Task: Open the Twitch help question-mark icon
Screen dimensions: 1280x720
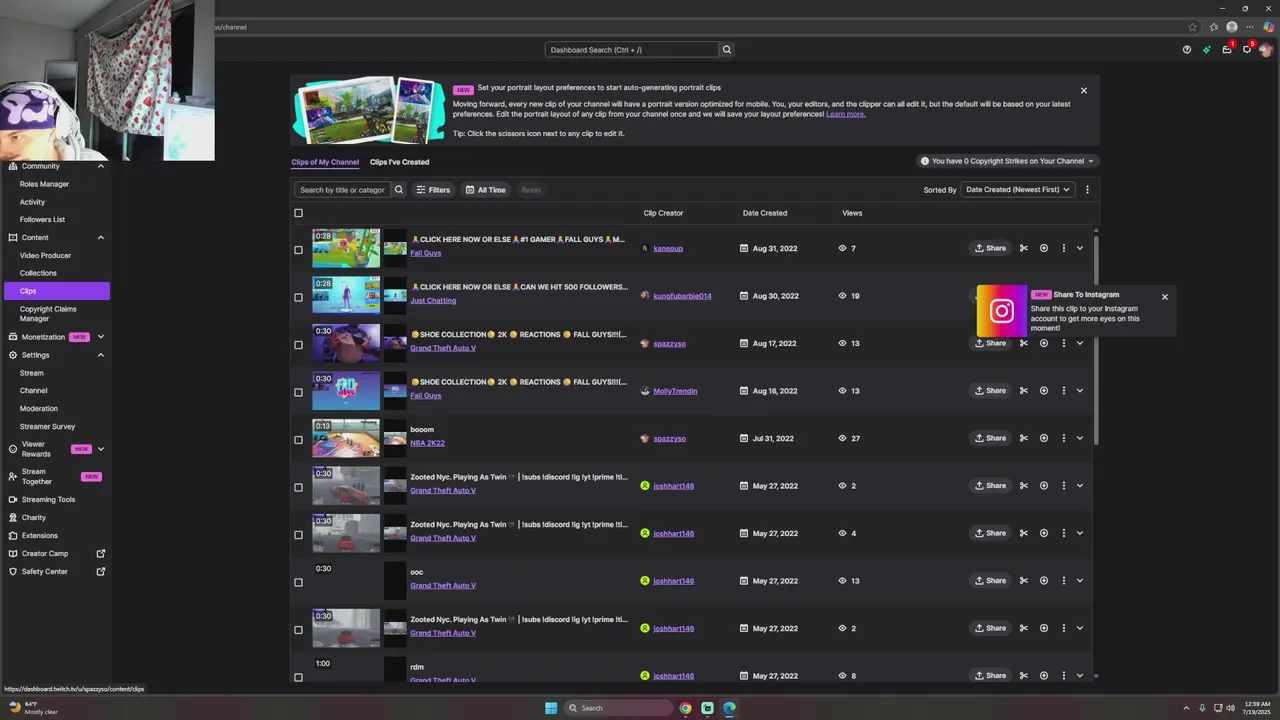Action: coord(1187,49)
